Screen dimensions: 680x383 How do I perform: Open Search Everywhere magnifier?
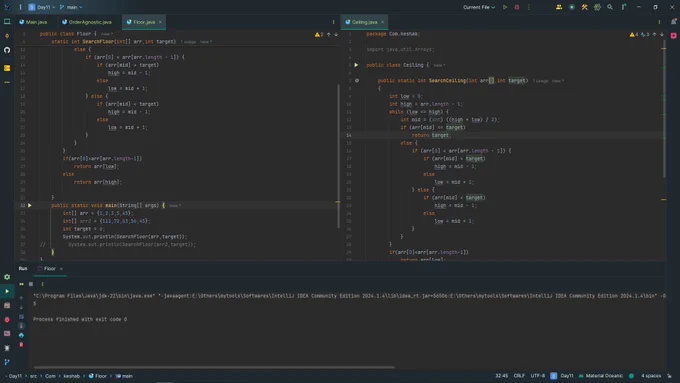click(610, 7)
